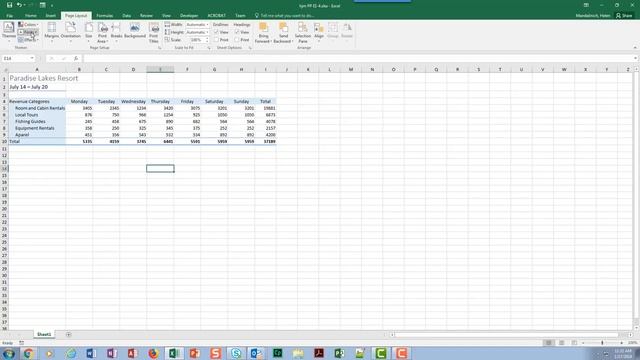Toggle Gridlines View checkbox
Image resolution: width=640 pixels, height=360 pixels.
tap(216, 32)
